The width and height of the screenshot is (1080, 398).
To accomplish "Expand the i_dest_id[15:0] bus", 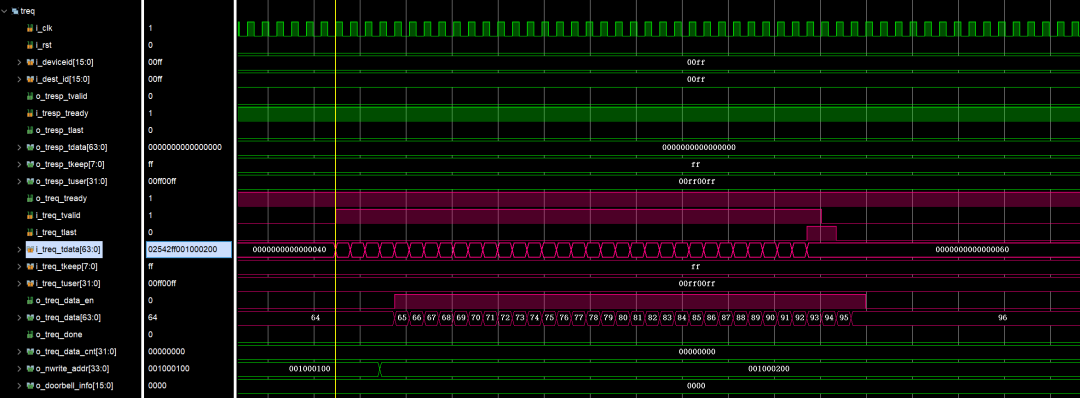I will [x=19, y=79].
